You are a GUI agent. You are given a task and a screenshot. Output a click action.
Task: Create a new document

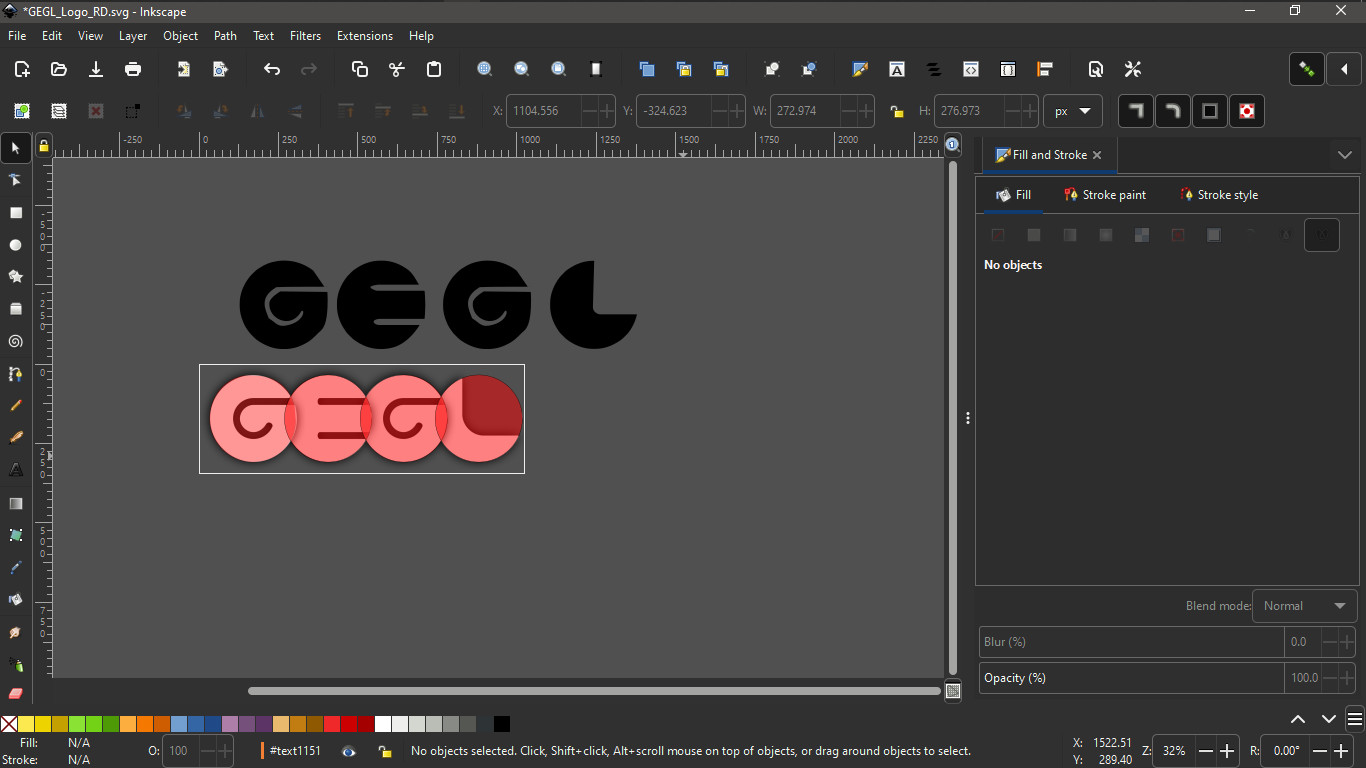pos(22,69)
